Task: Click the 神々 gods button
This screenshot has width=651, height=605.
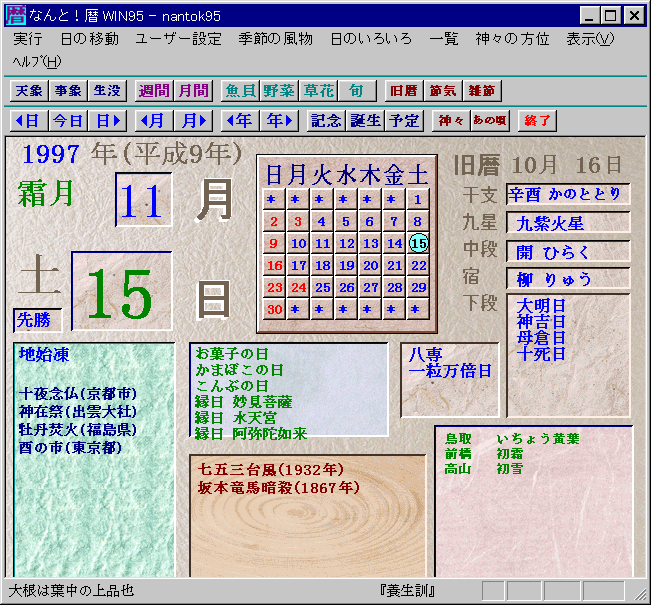Action: pyautogui.click(x=451, y=121)
